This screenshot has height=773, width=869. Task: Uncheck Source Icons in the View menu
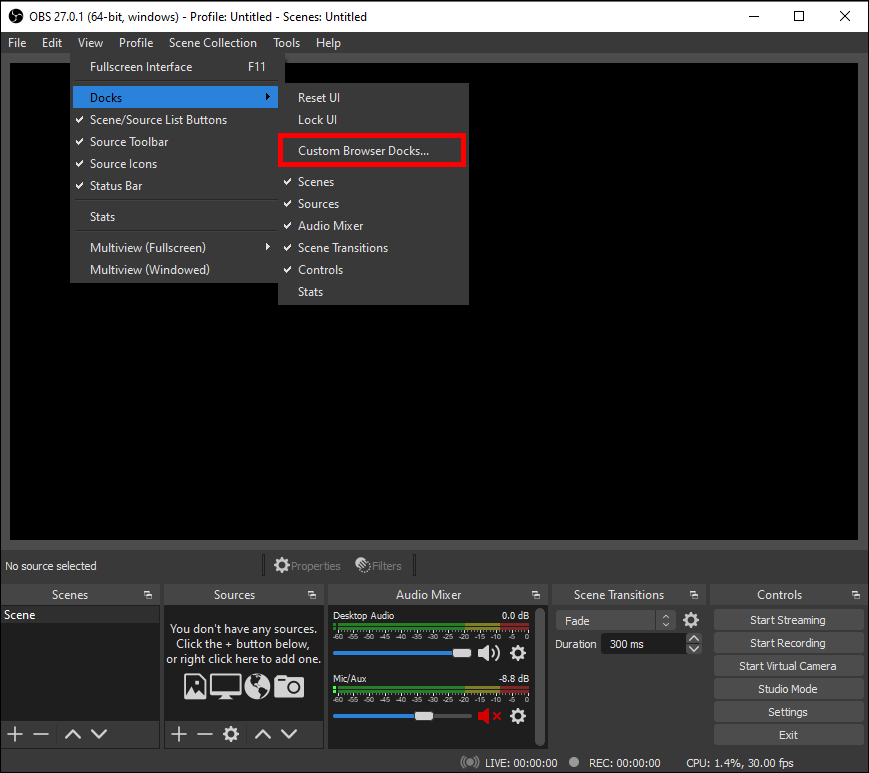pyautogui.click(x=125, y=163)
